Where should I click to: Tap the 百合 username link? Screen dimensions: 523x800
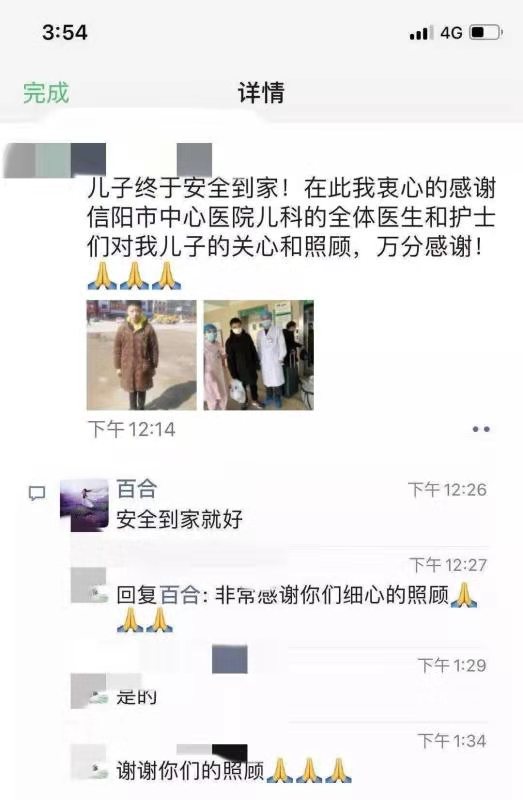136,489
